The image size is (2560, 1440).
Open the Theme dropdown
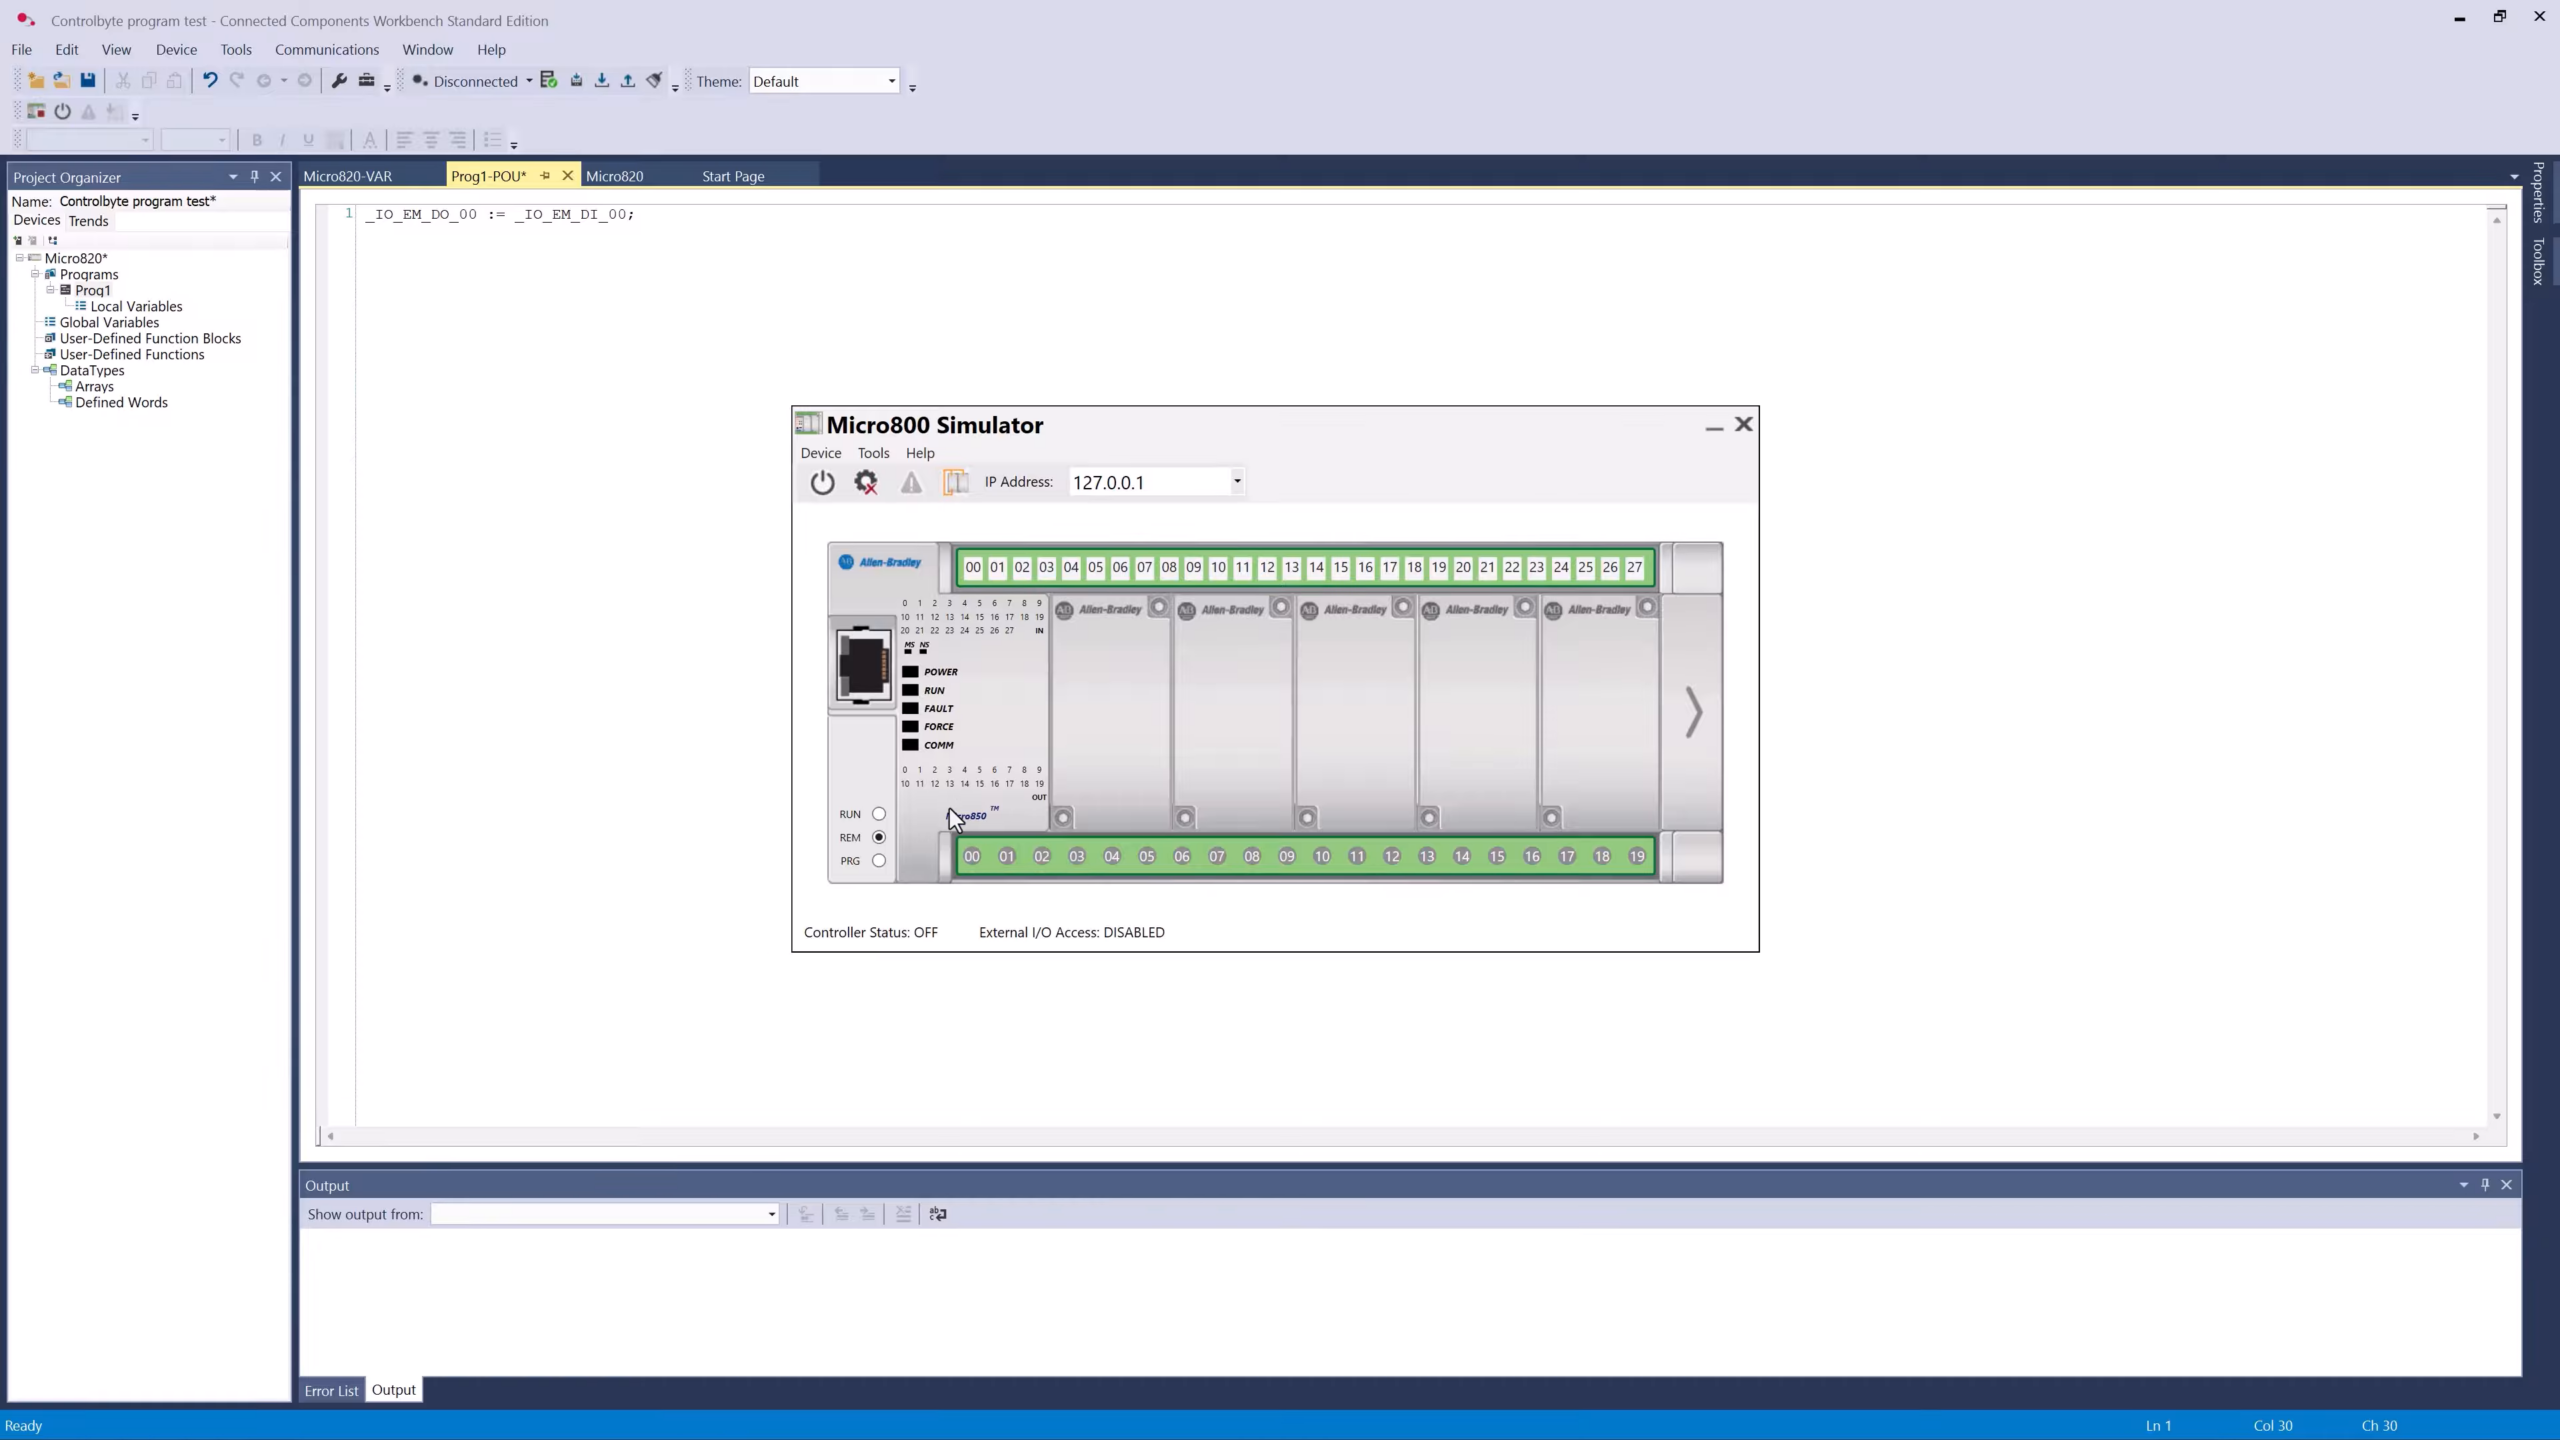892,82
